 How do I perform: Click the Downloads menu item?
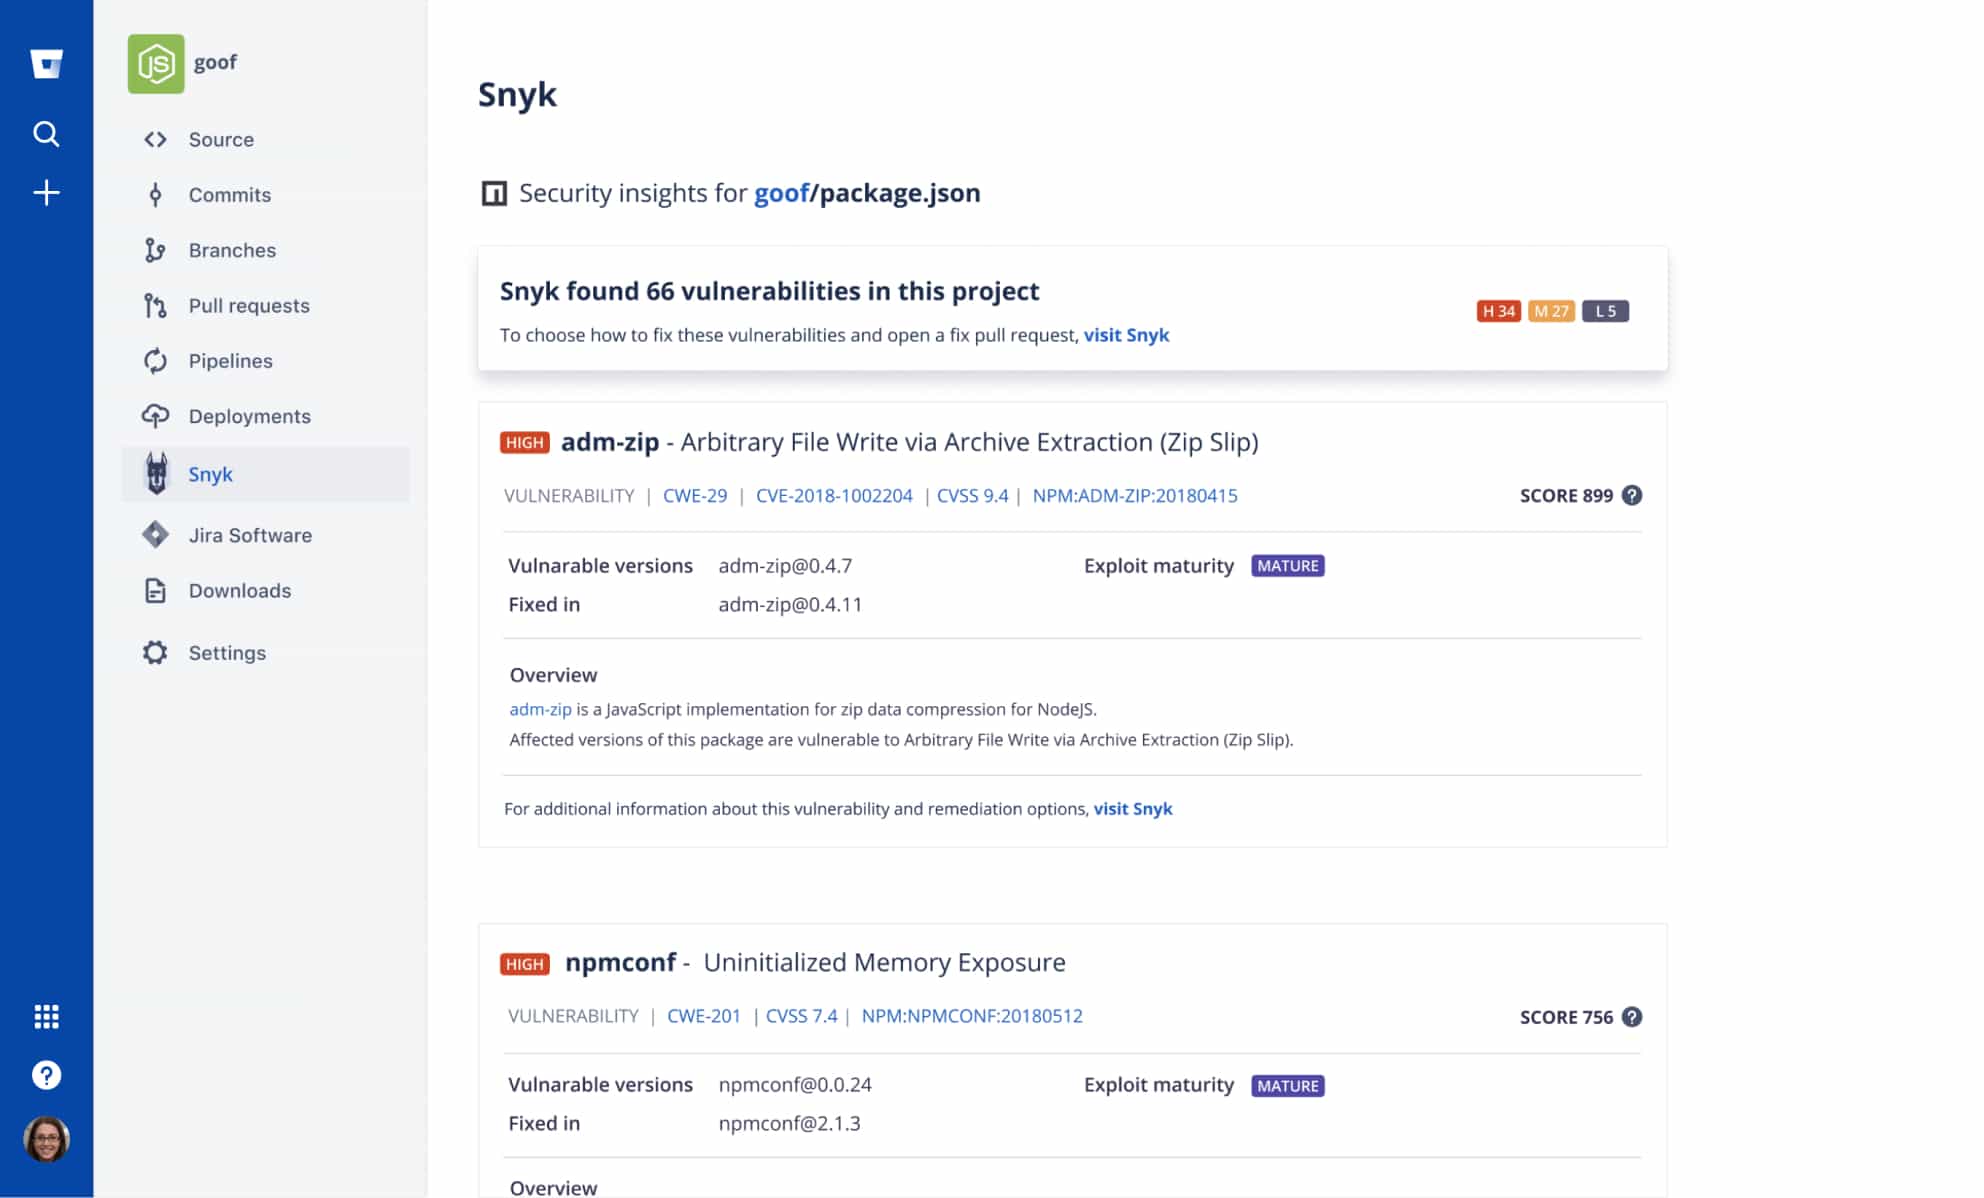coord(239,590)
